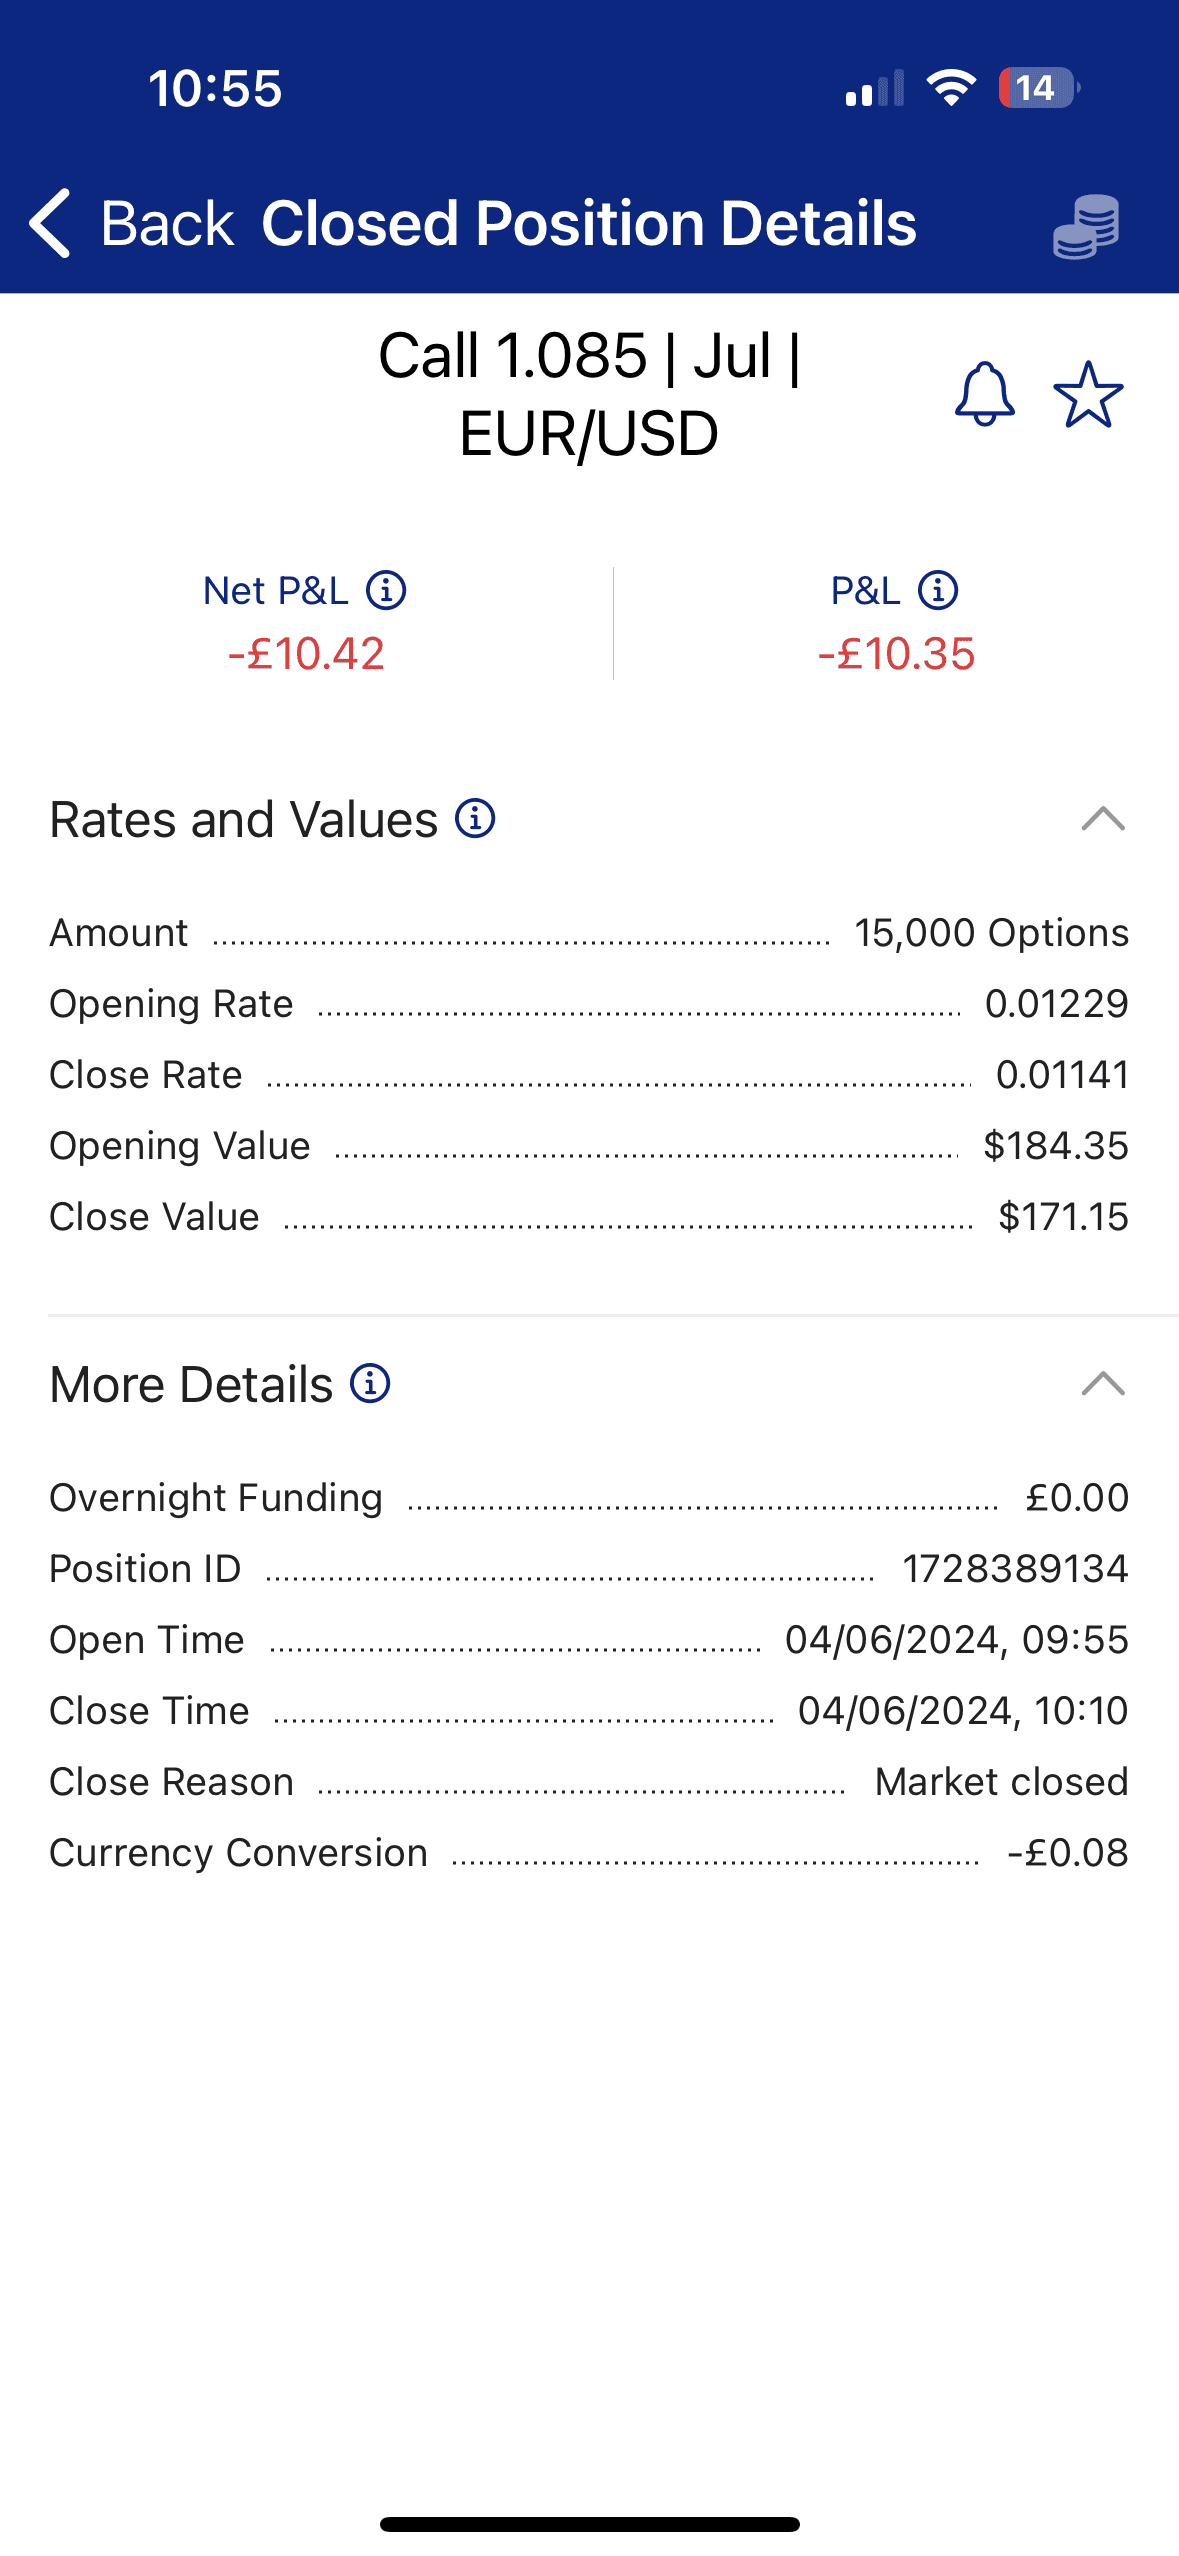Screen dimensions: 1179x2556
Task: Tap the Back button label
Action: 166,223
